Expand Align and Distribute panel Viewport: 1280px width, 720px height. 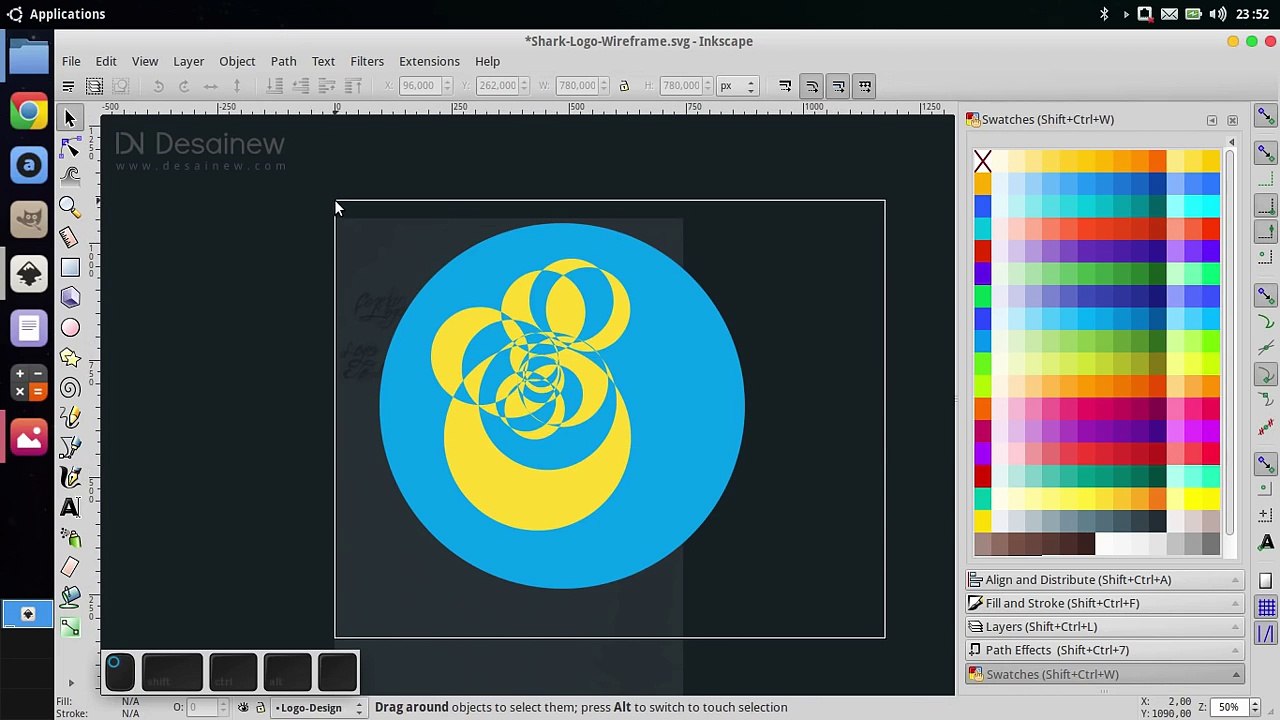click(x=1104, y=580)
